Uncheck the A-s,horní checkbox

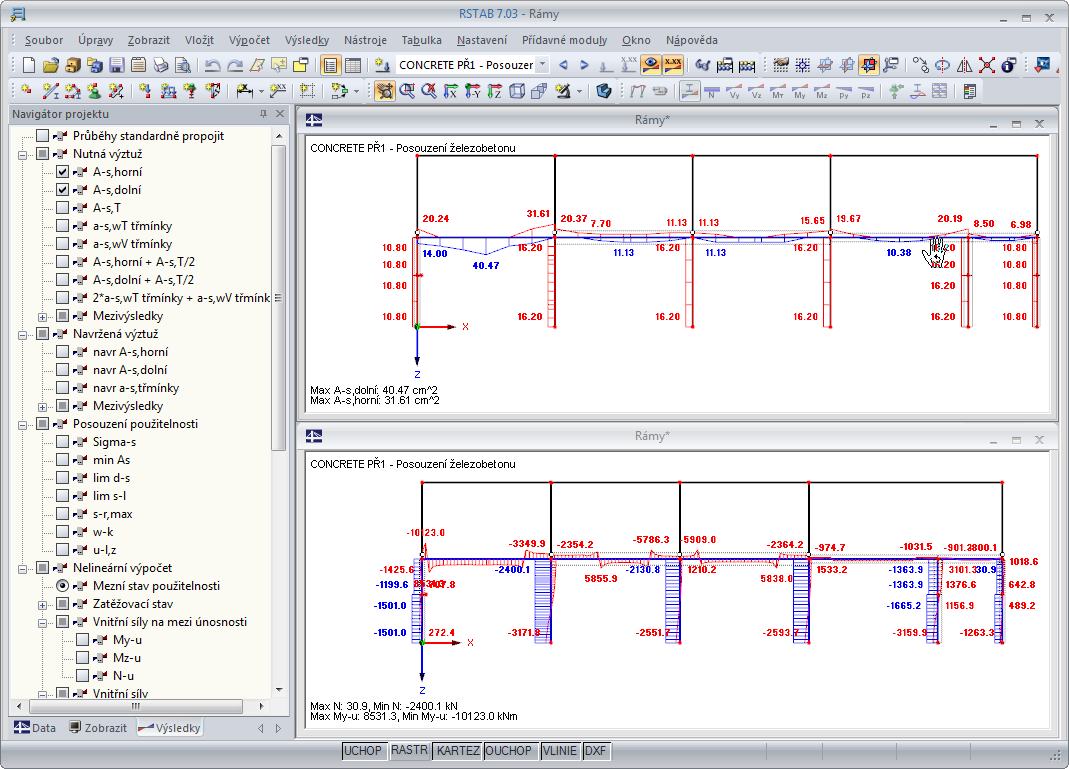tap(63, 172)
